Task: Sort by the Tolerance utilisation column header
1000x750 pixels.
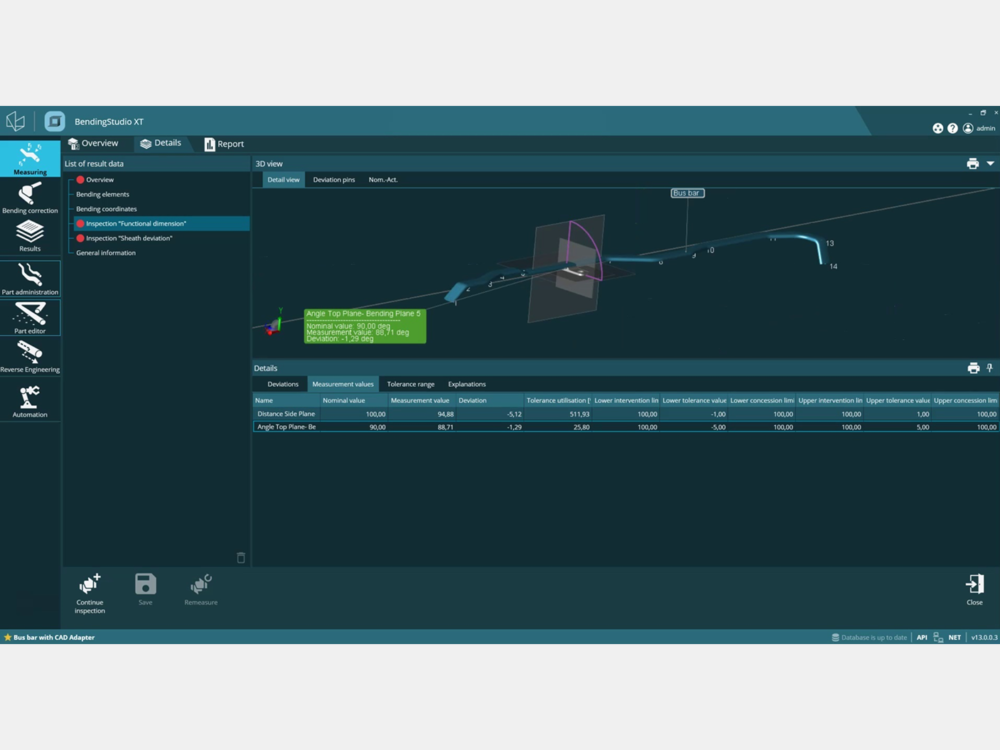Action: coord(557,400)
